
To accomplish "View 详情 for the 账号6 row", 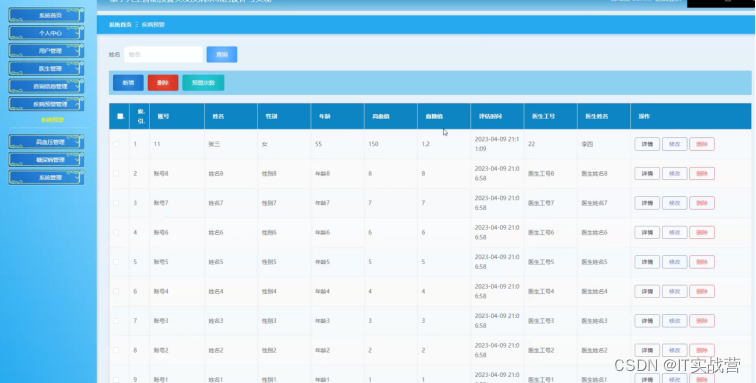I will (x=647, y=232).
